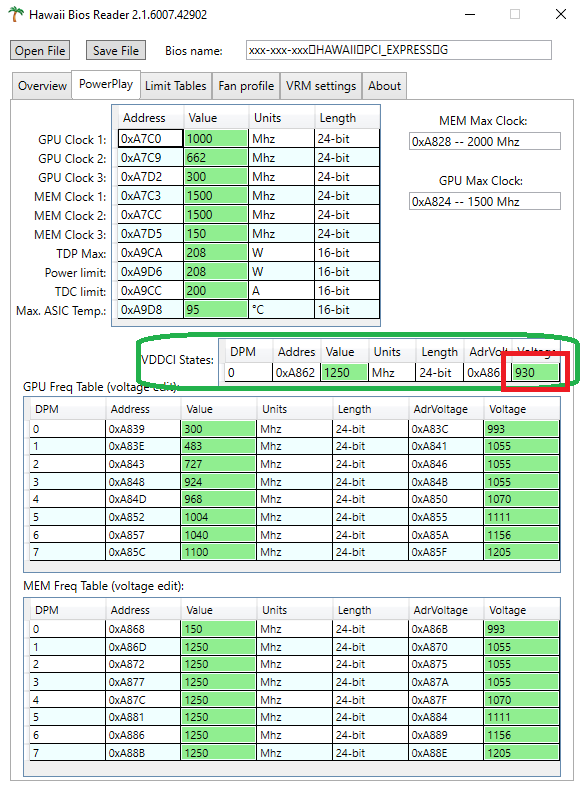Image resolution: width=583 pixels, height=790 pixels.
Task: Click MEM Freq AdrVoltage cell 0xA88E
Action: pyautogui.click(x=446, y=753)
